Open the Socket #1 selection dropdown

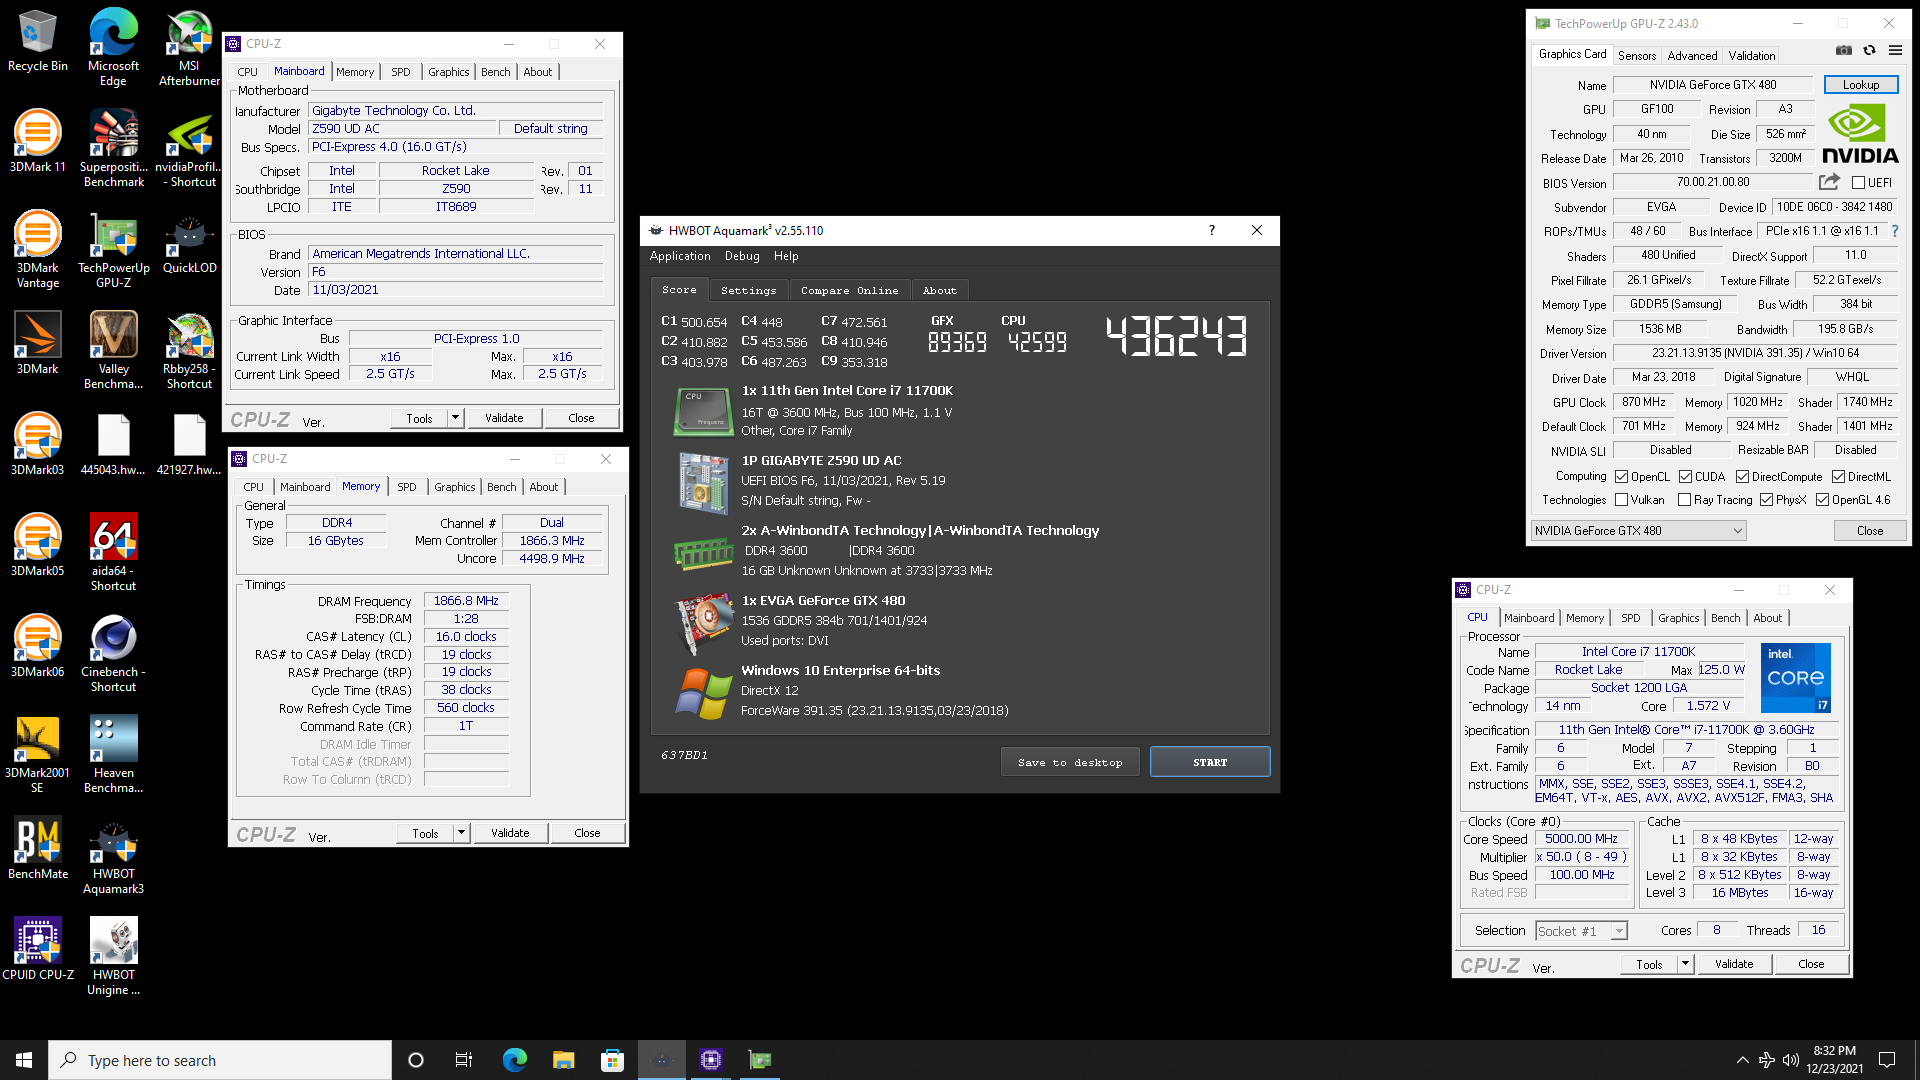pos(1582,931)
